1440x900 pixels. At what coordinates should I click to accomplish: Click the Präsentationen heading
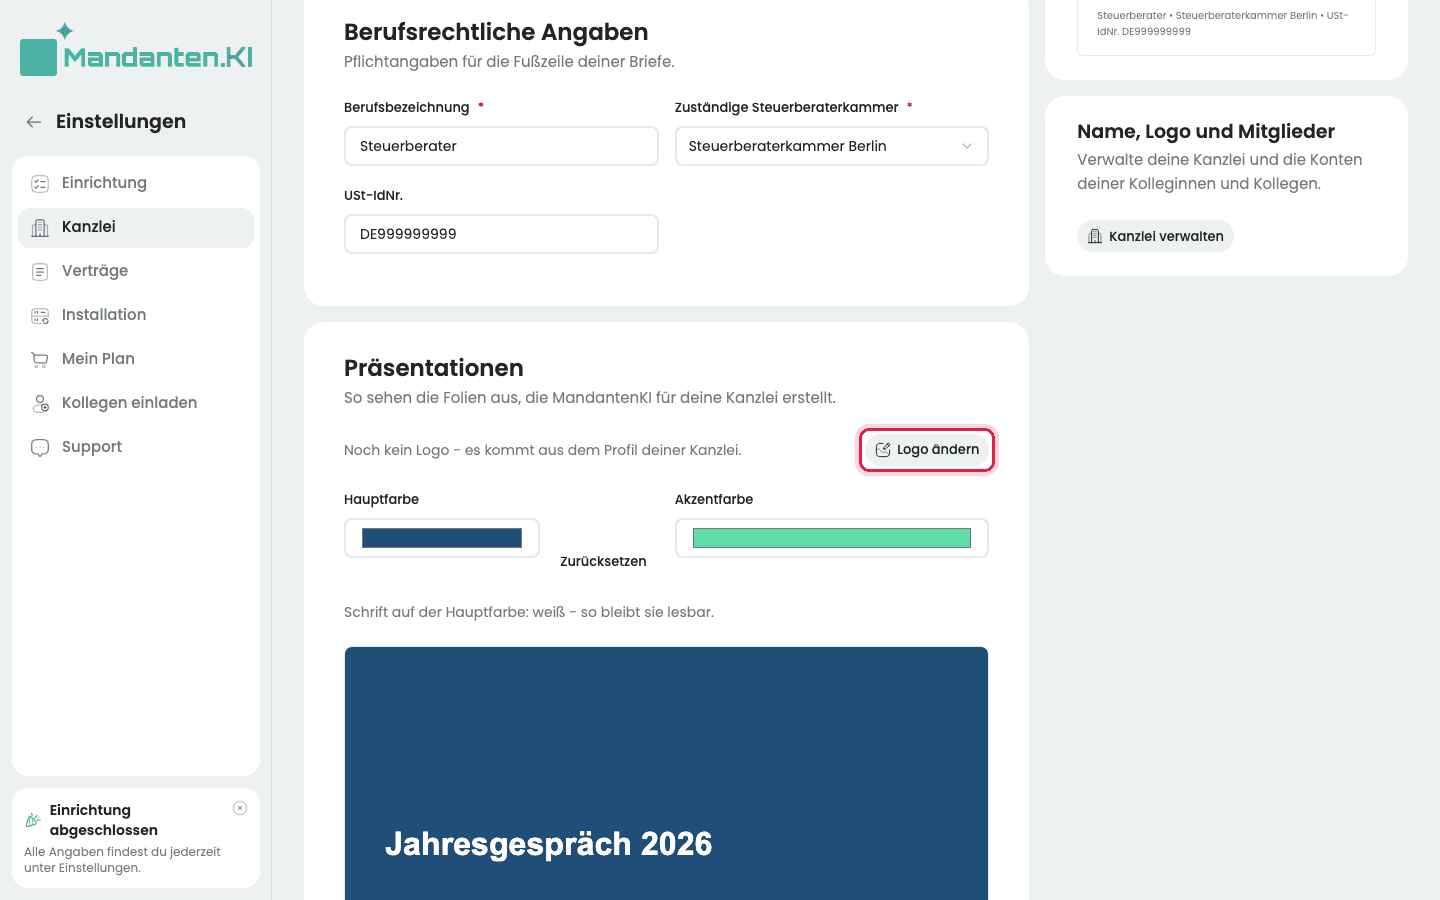(x=434, y=368)
